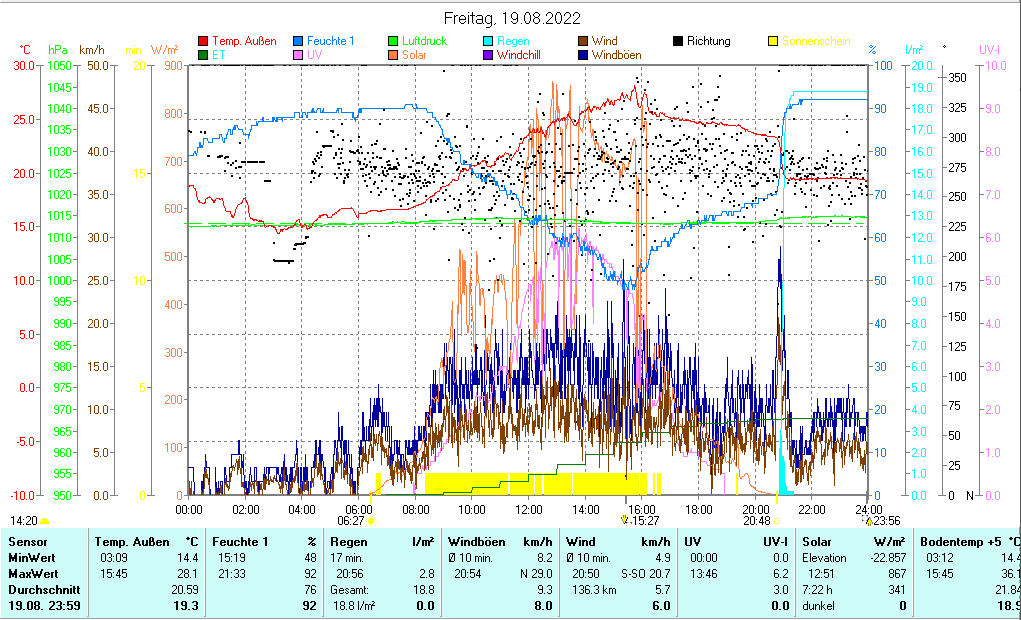Click the UV legend label
Image resolution: width=1021 pixels, height=620 pixels.
315,55
